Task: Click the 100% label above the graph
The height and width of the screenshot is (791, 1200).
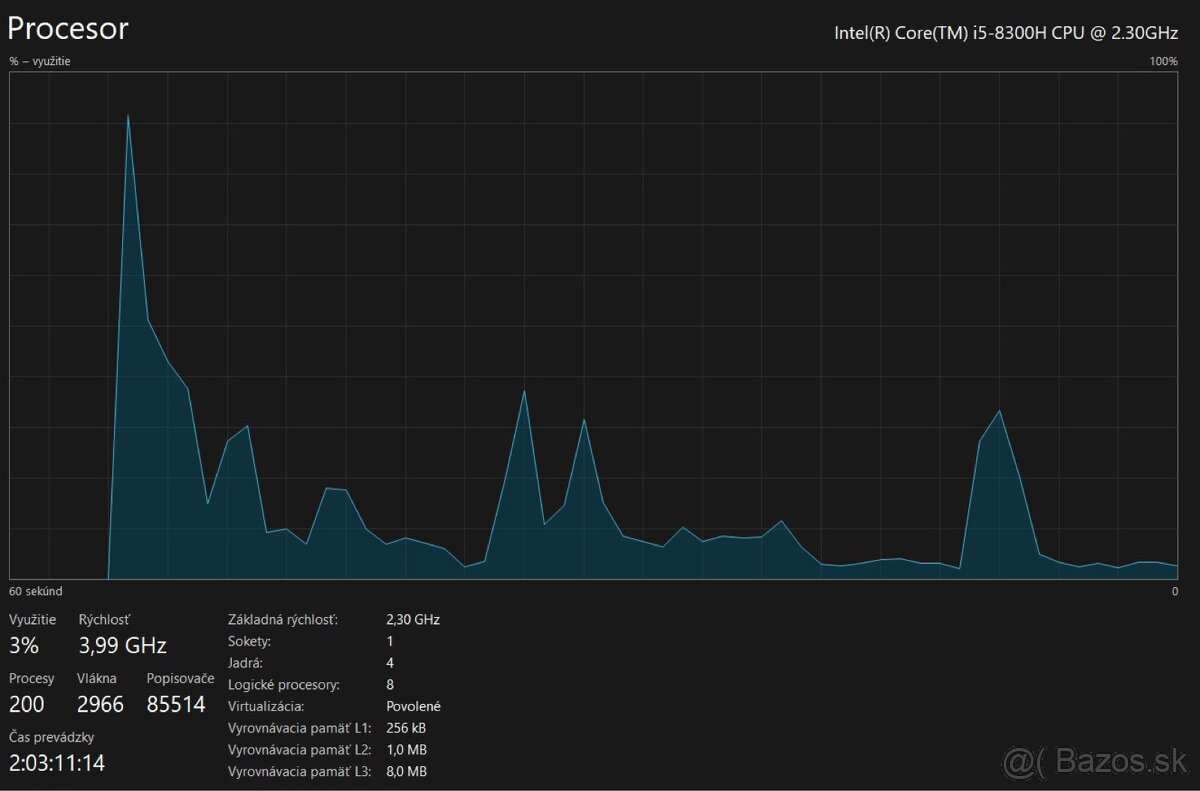Action: pyautogui.click(x=1163, y=61)
